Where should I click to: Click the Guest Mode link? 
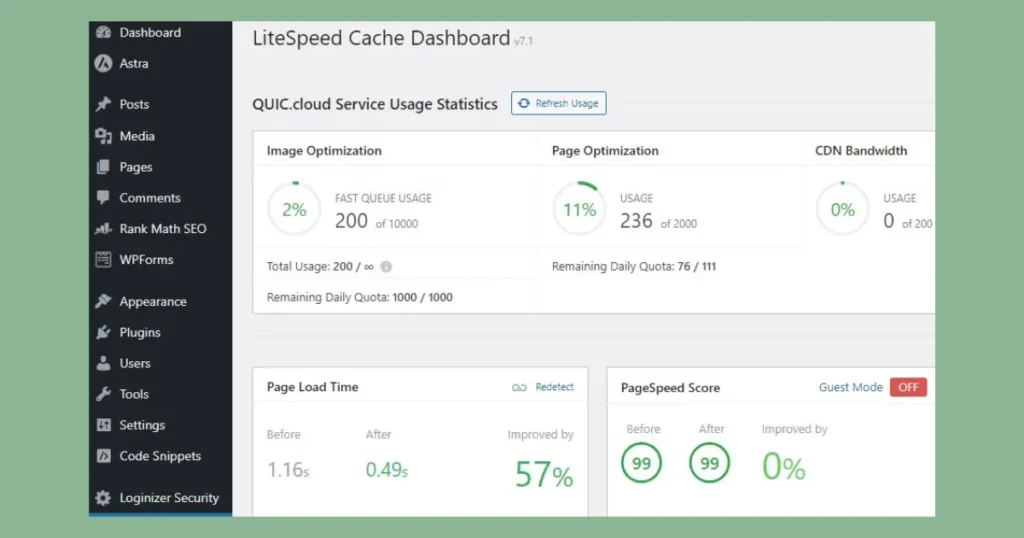[850, 387]
